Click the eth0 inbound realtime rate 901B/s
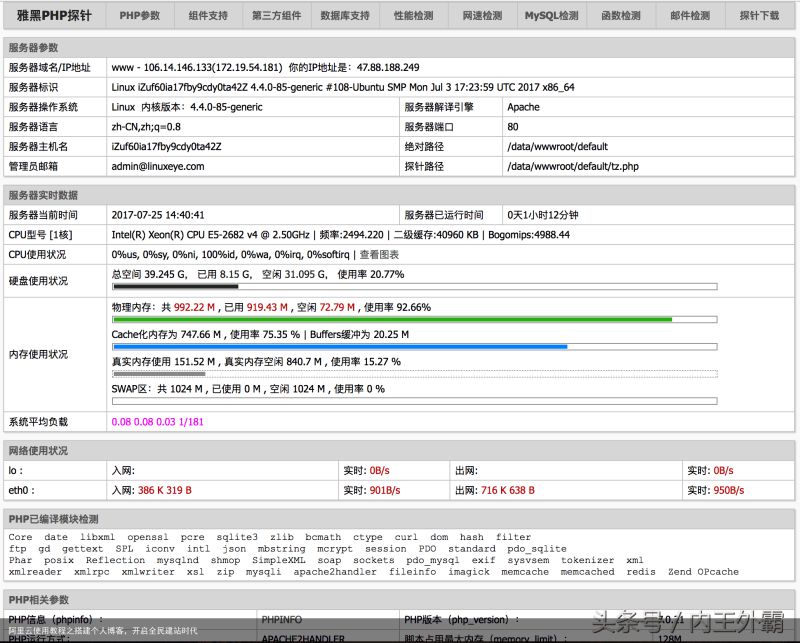Screen dimensions: 800x643 click(x=385, y=490)
